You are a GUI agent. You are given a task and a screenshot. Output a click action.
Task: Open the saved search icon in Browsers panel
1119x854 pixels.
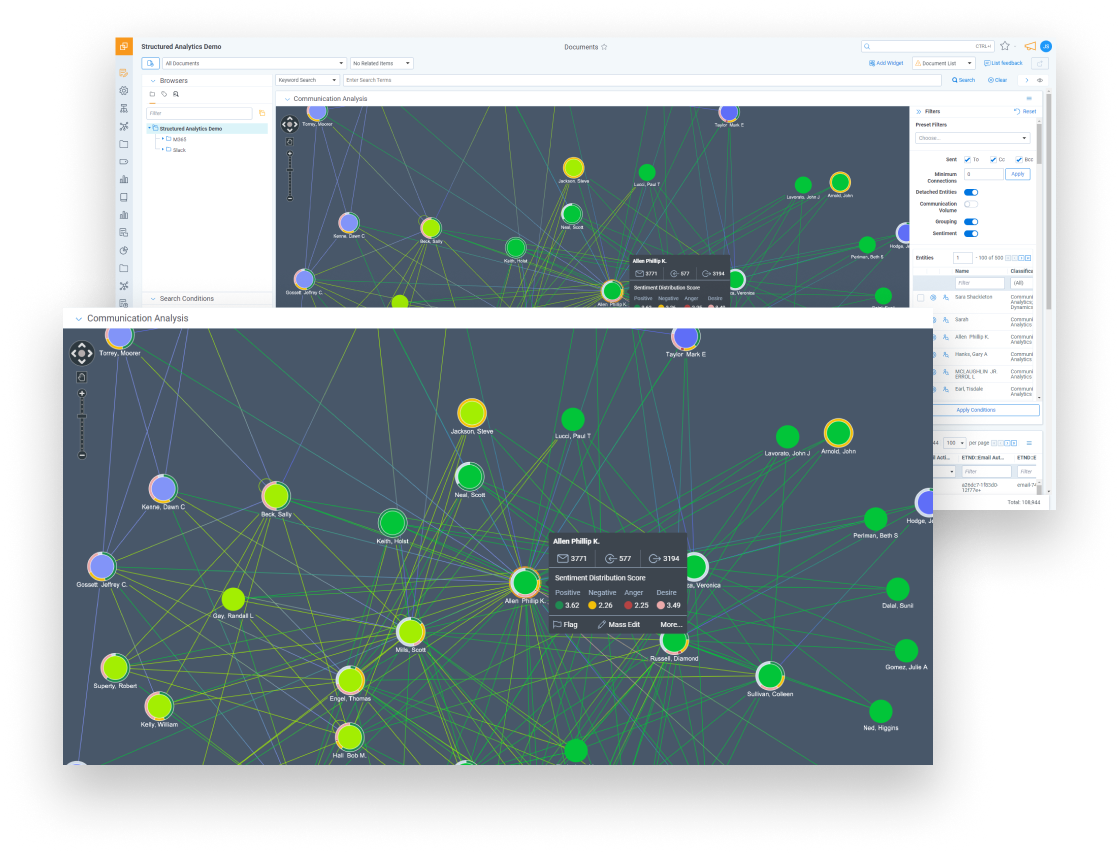[x=176, y=94]
